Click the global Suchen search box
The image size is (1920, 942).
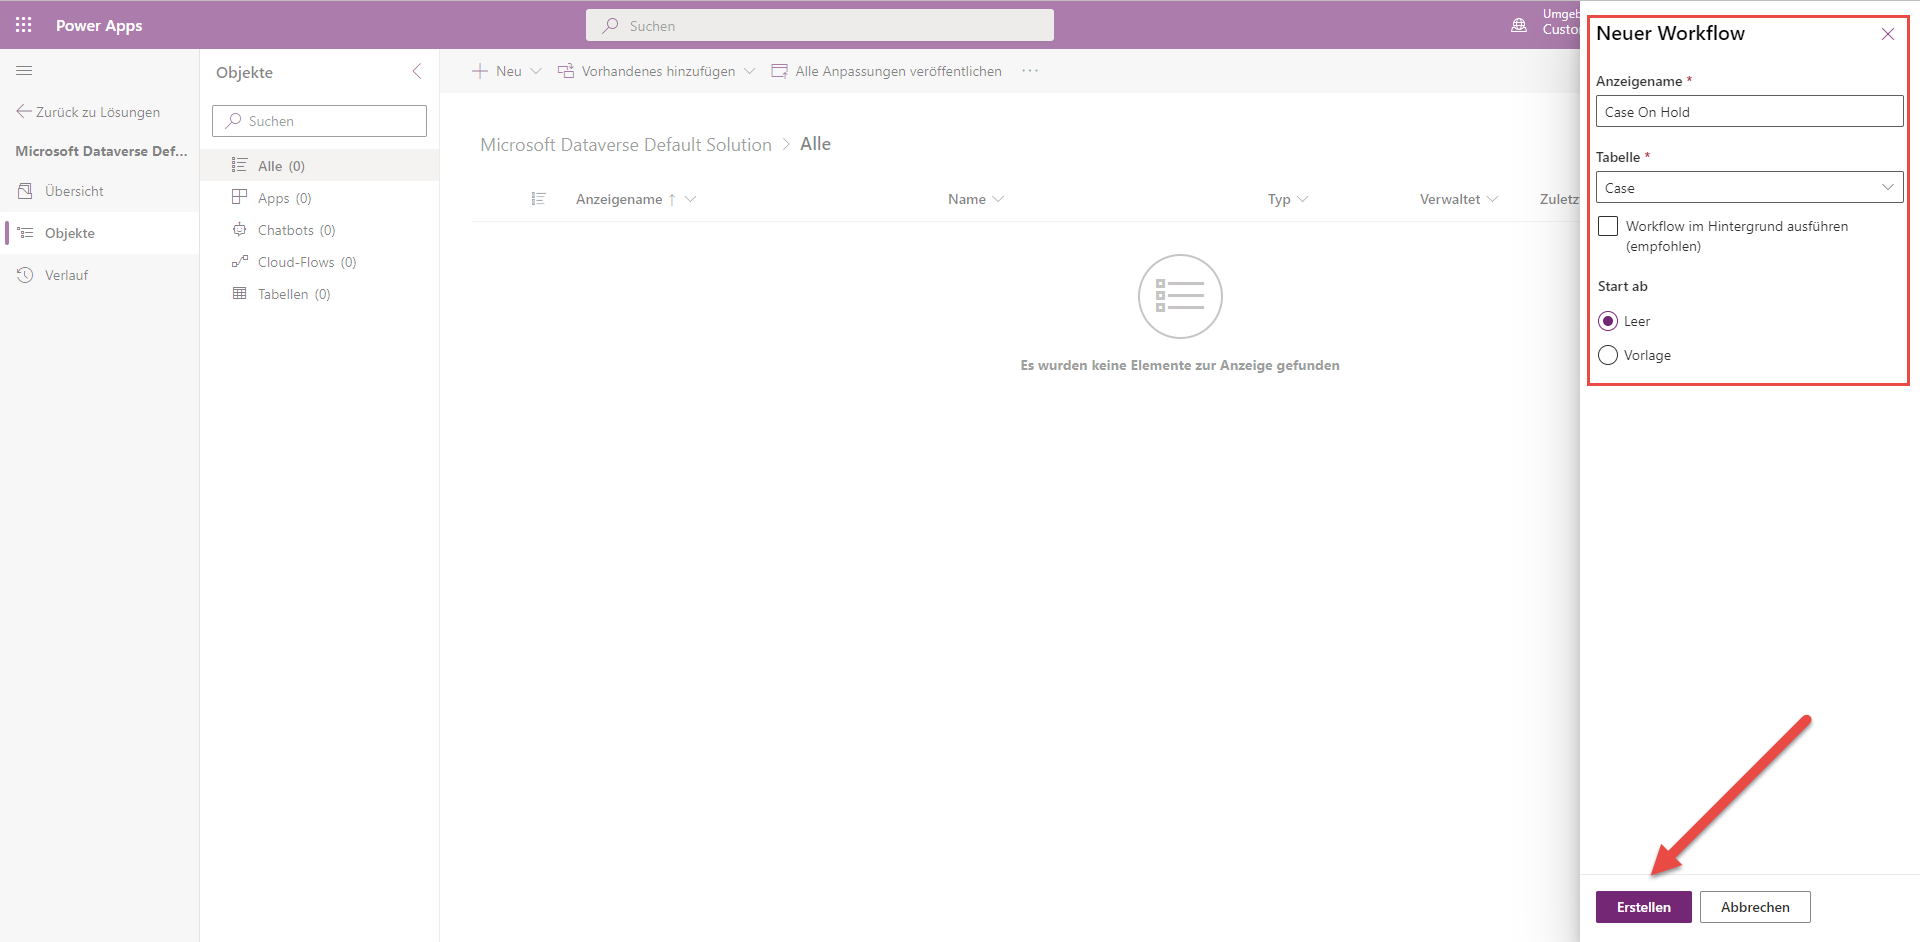819,25
